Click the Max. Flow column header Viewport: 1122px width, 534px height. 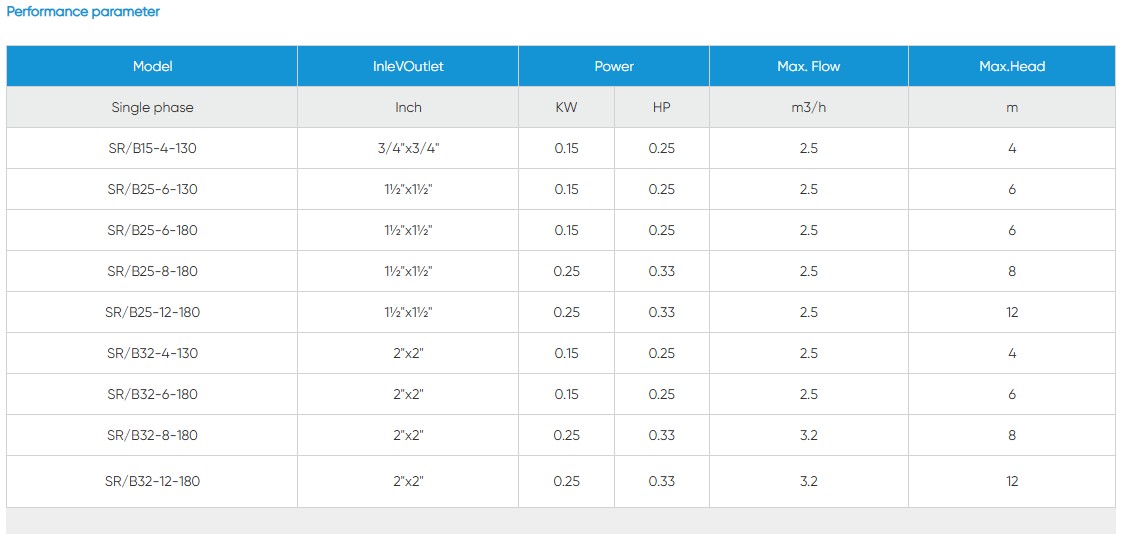pos(808,66)
